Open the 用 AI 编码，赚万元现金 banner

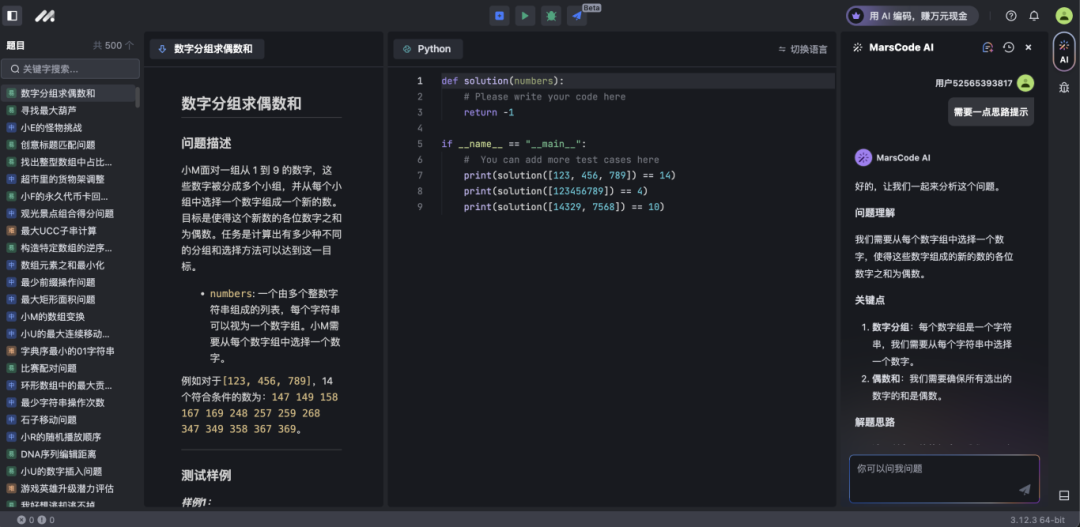click(x=912, y=16)
